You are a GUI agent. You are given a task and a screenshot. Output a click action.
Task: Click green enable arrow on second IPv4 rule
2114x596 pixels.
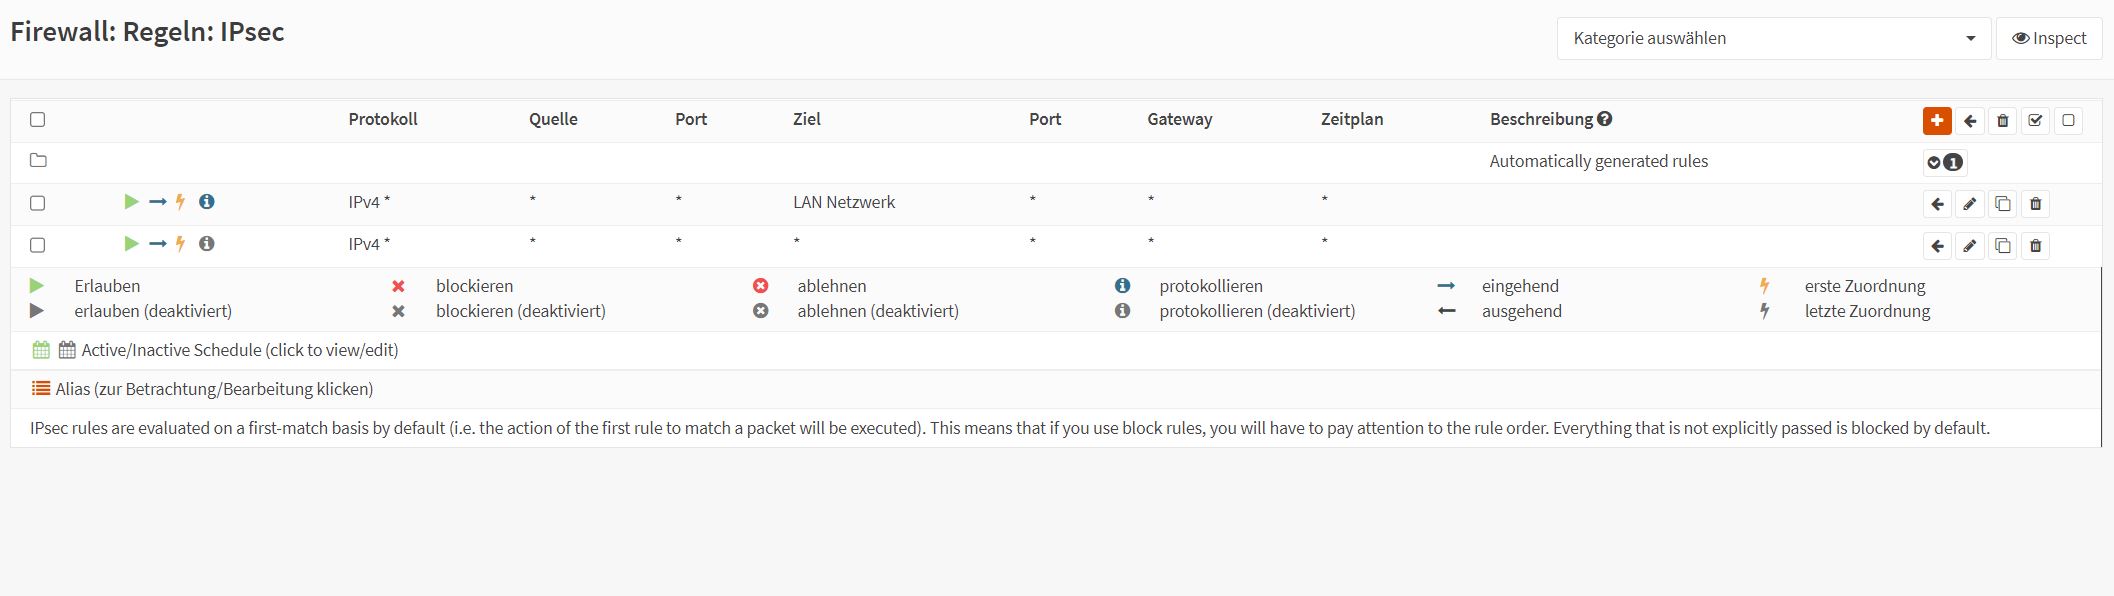click(131, 244)
